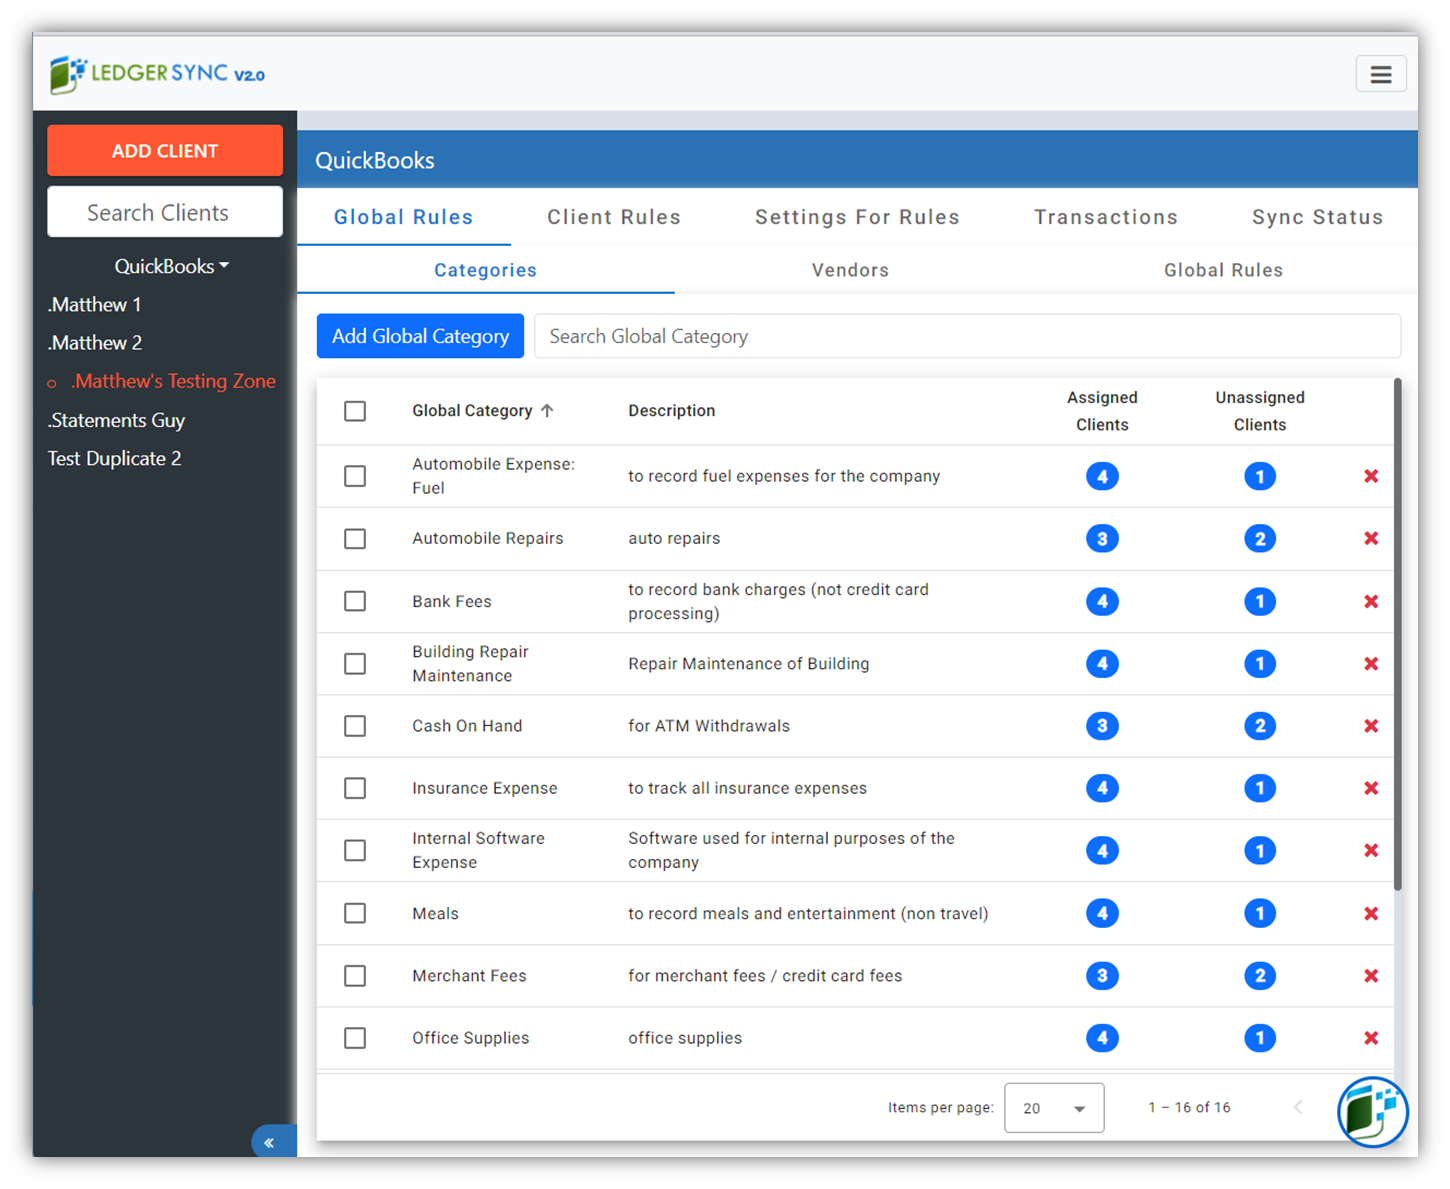
Task: Tick the Automobile Repairs checkbox
Action: tap(355, 538)
